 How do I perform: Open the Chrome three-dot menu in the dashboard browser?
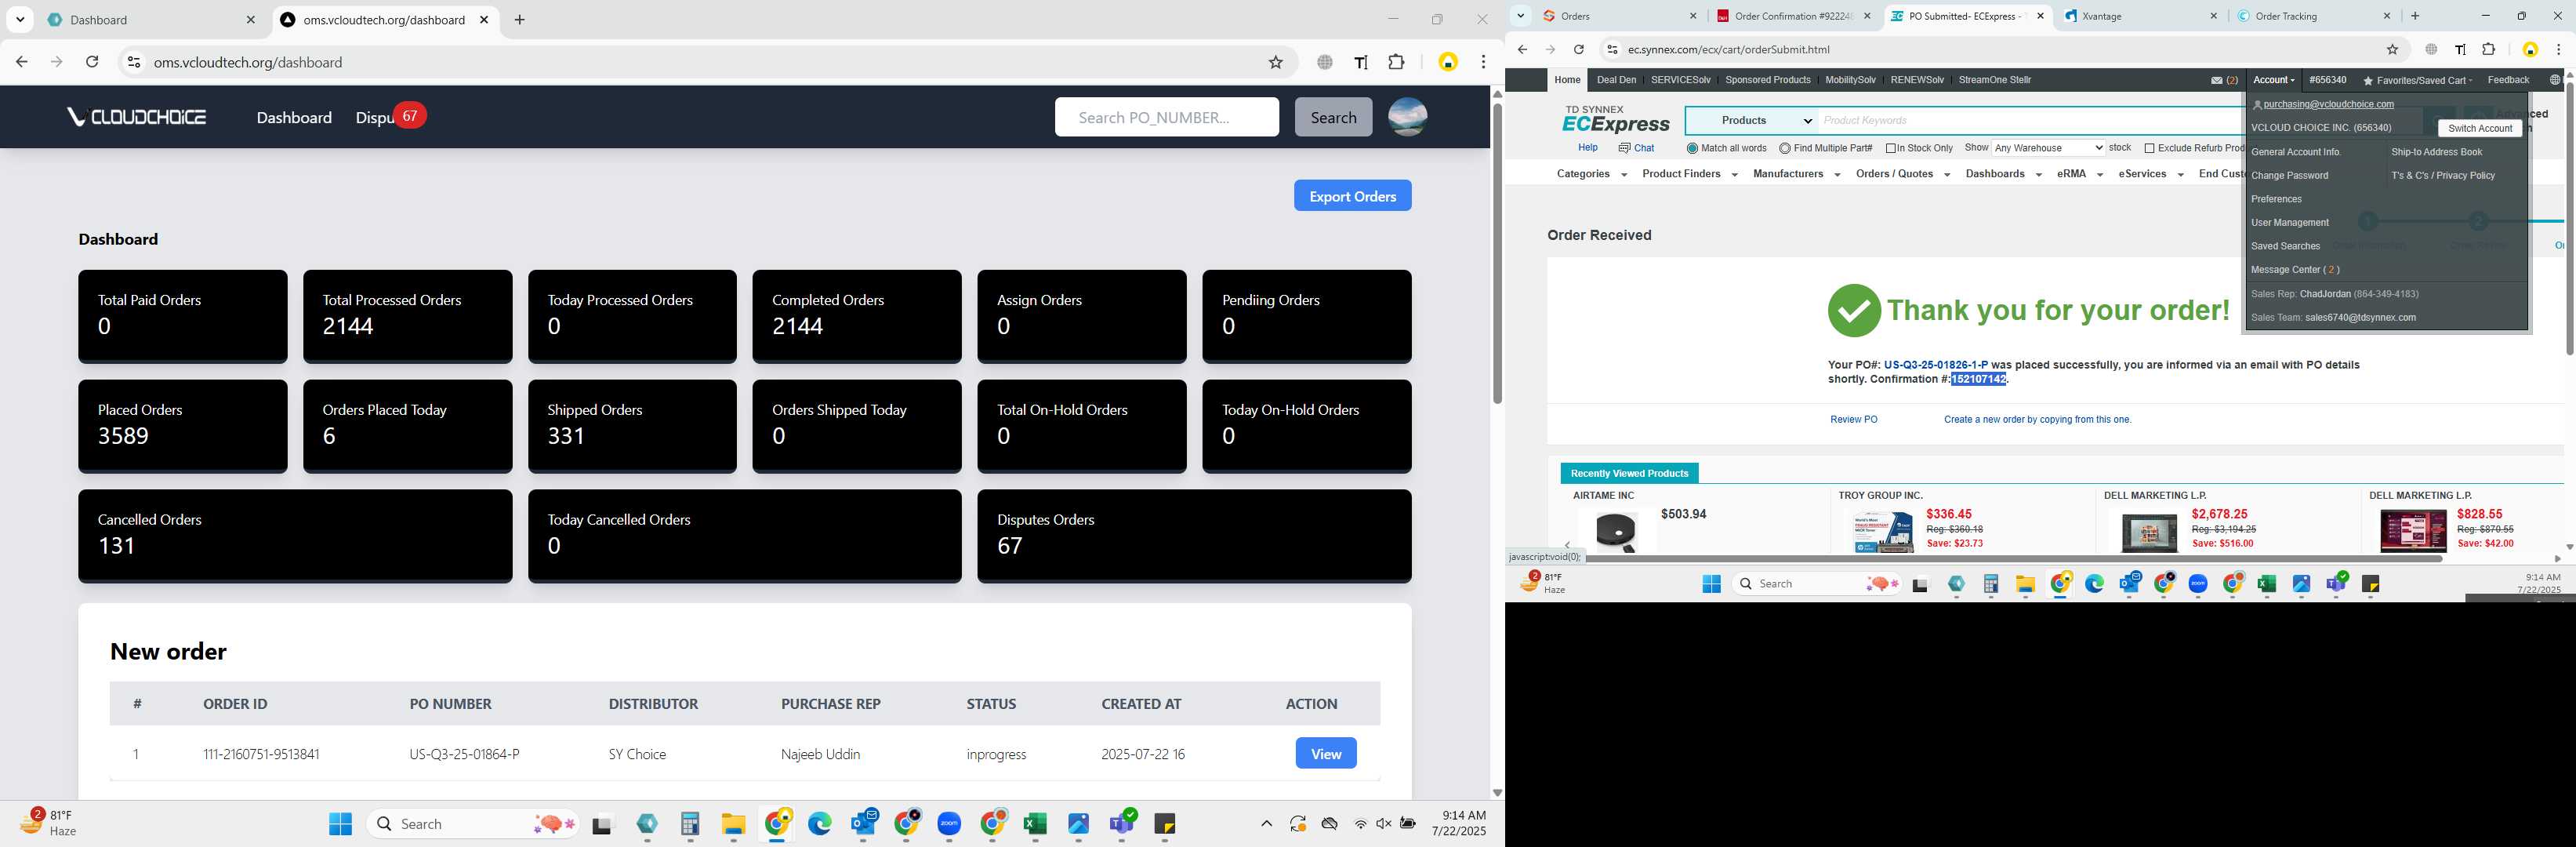pos(1483,62)
